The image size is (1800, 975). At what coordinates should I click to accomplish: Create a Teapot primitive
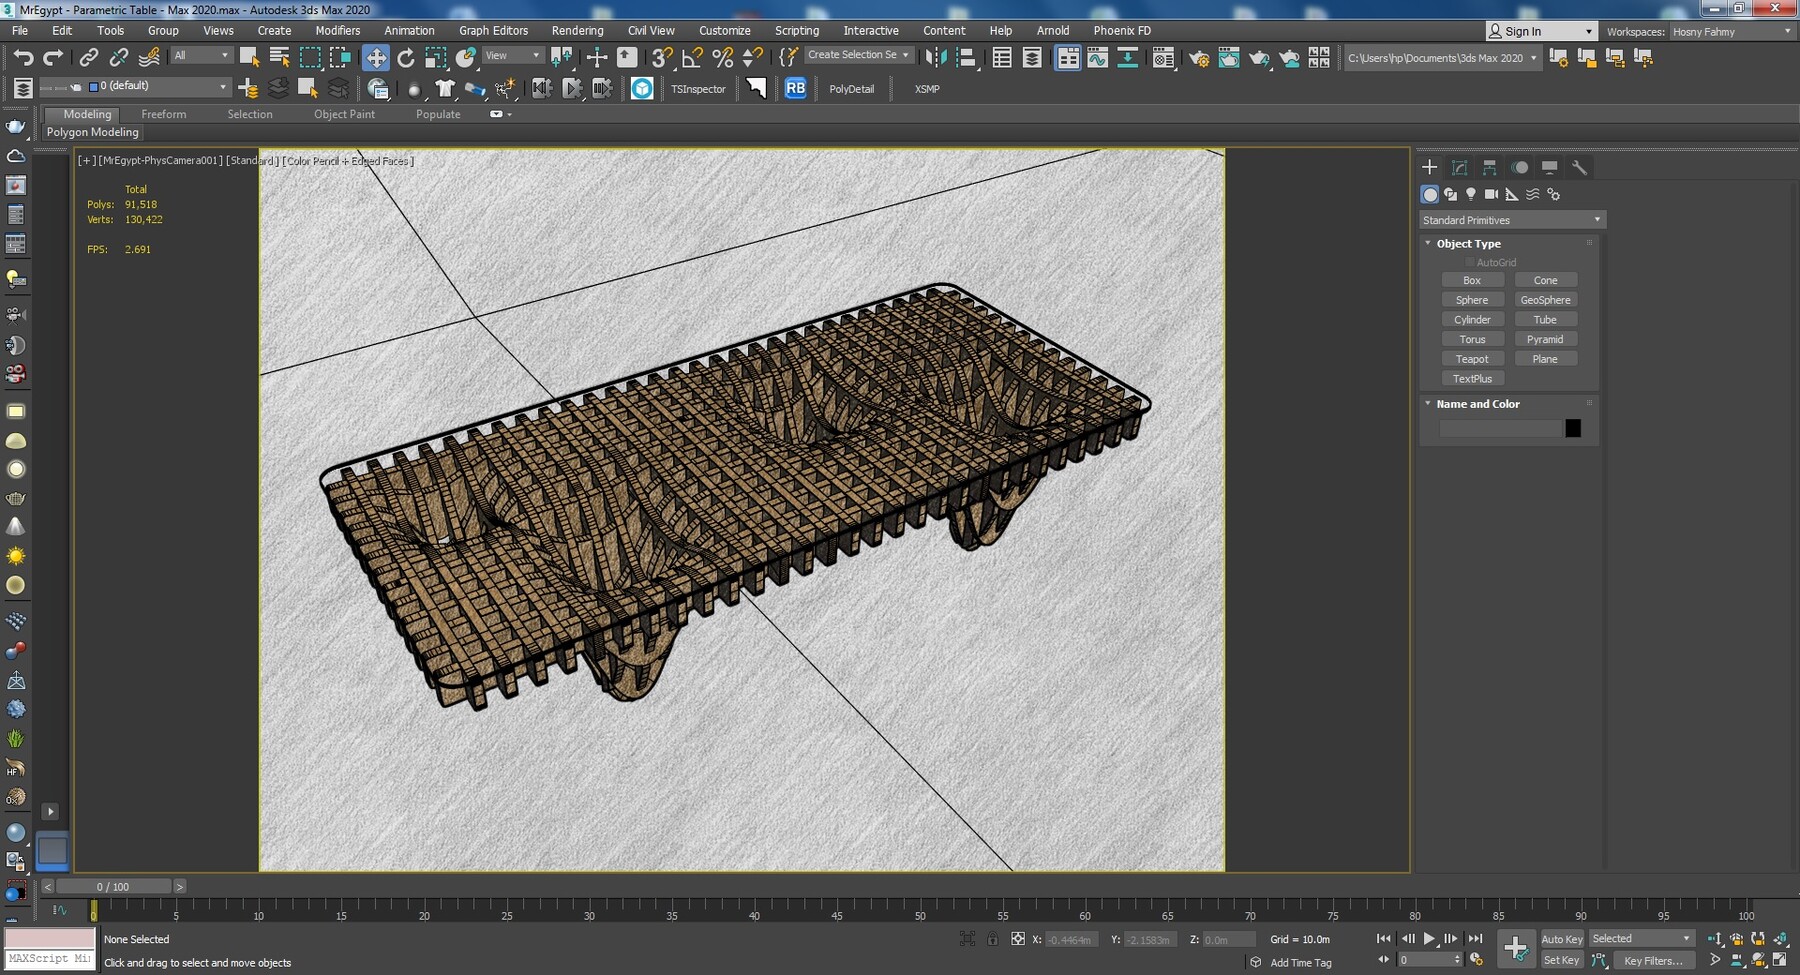(x=1473, y=358)
